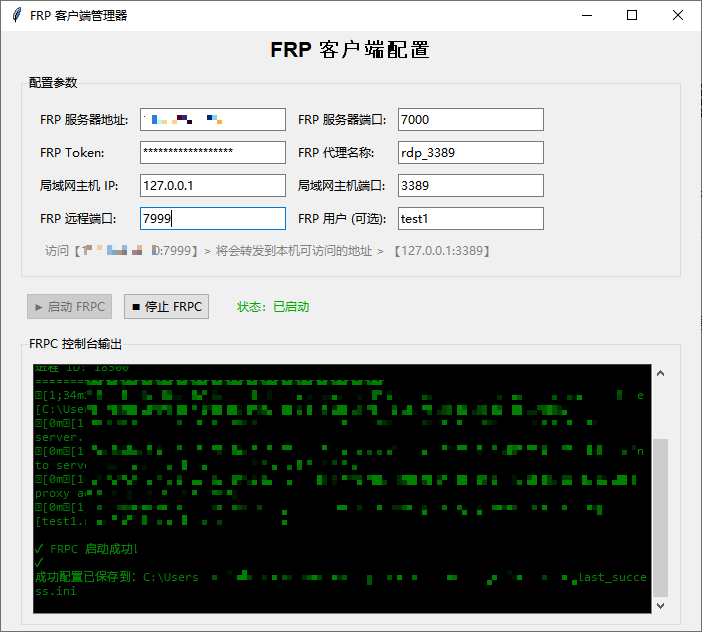Maximize the FRP client manager window

pyautogui.click(x=632, y=15)
